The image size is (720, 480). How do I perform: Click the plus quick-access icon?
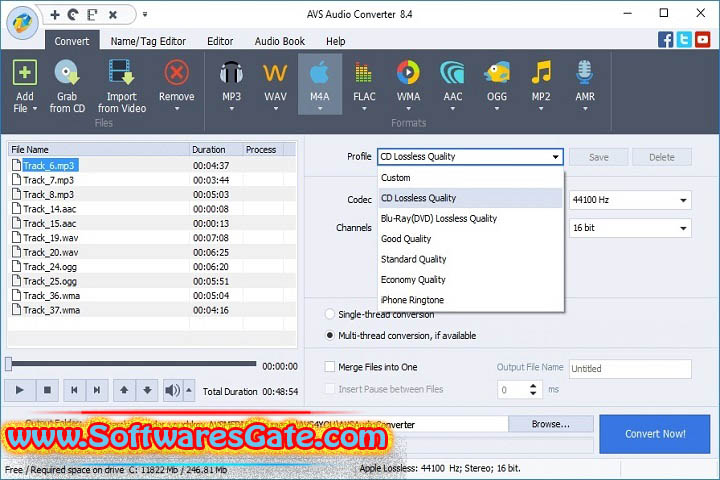click(x=55, y=15)
